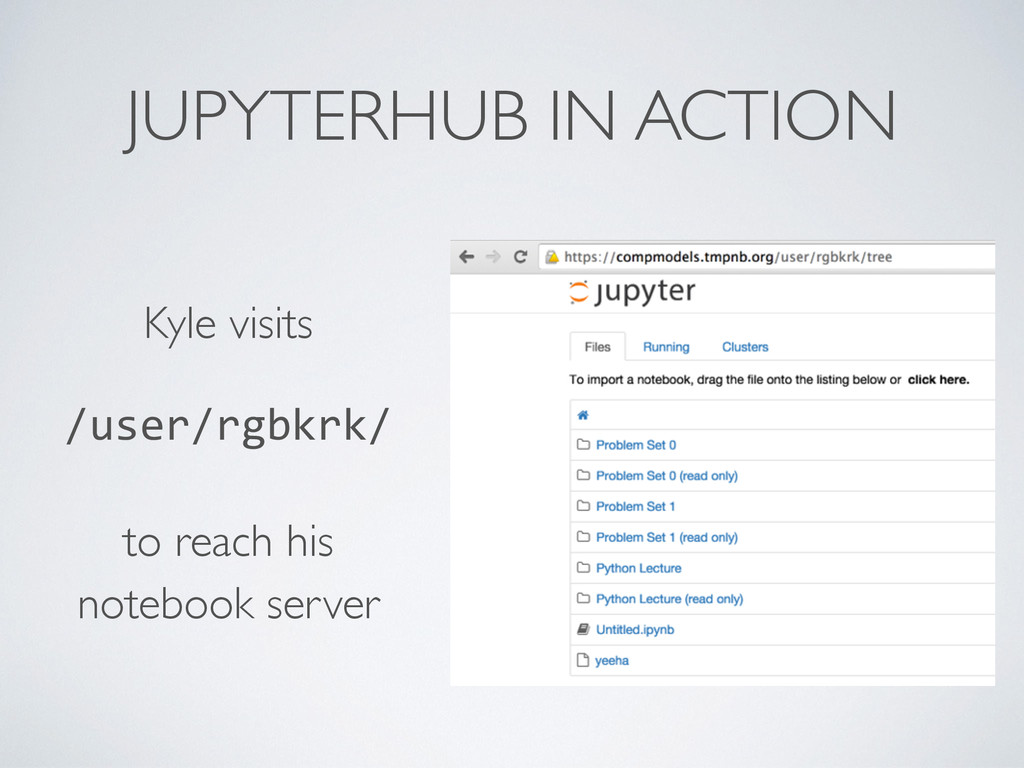The height and width of the screenshot is (768, 1024).
Task: Open the Problem Set 0 folder
Action: pyautogui.click(x=636, y=445)
